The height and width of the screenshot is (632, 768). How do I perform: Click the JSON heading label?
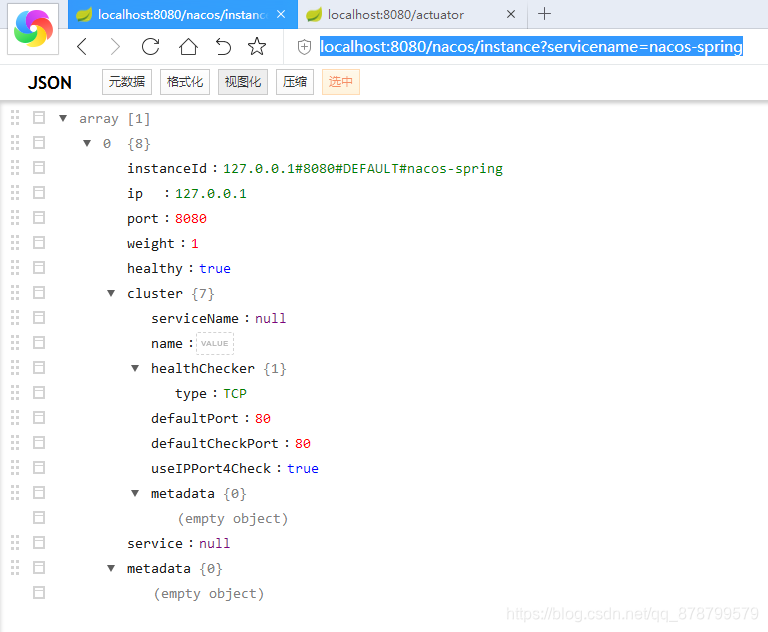[x=49, y=82]
